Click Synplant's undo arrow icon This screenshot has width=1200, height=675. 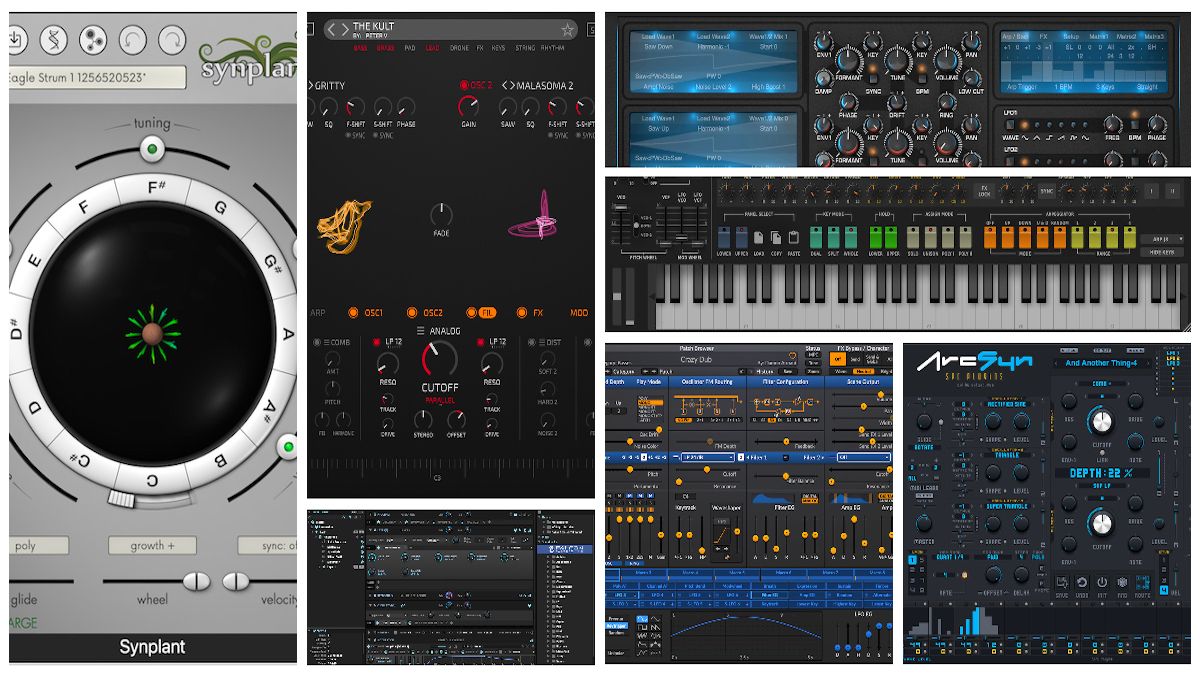(x=131, y=40)
